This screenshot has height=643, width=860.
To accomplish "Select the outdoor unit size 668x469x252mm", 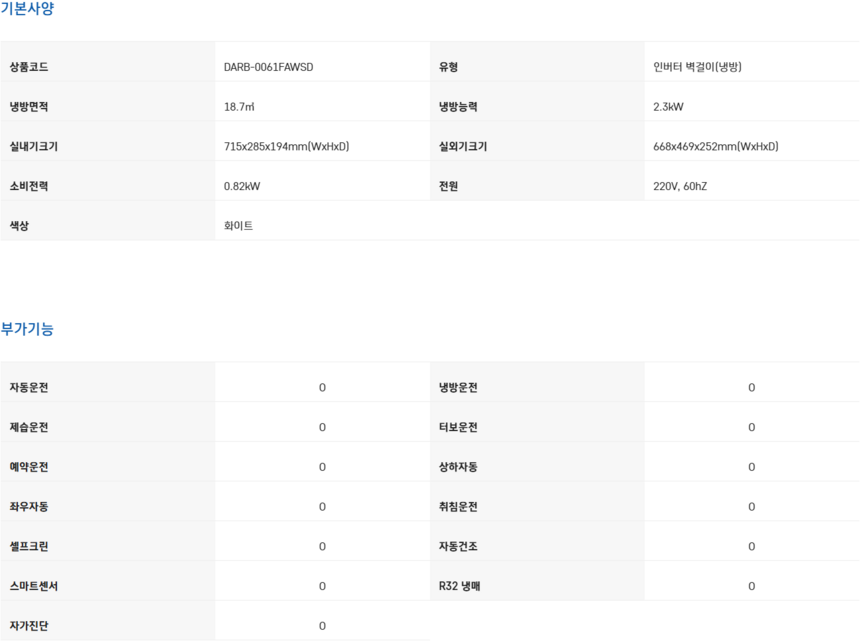I will point(715,147).
